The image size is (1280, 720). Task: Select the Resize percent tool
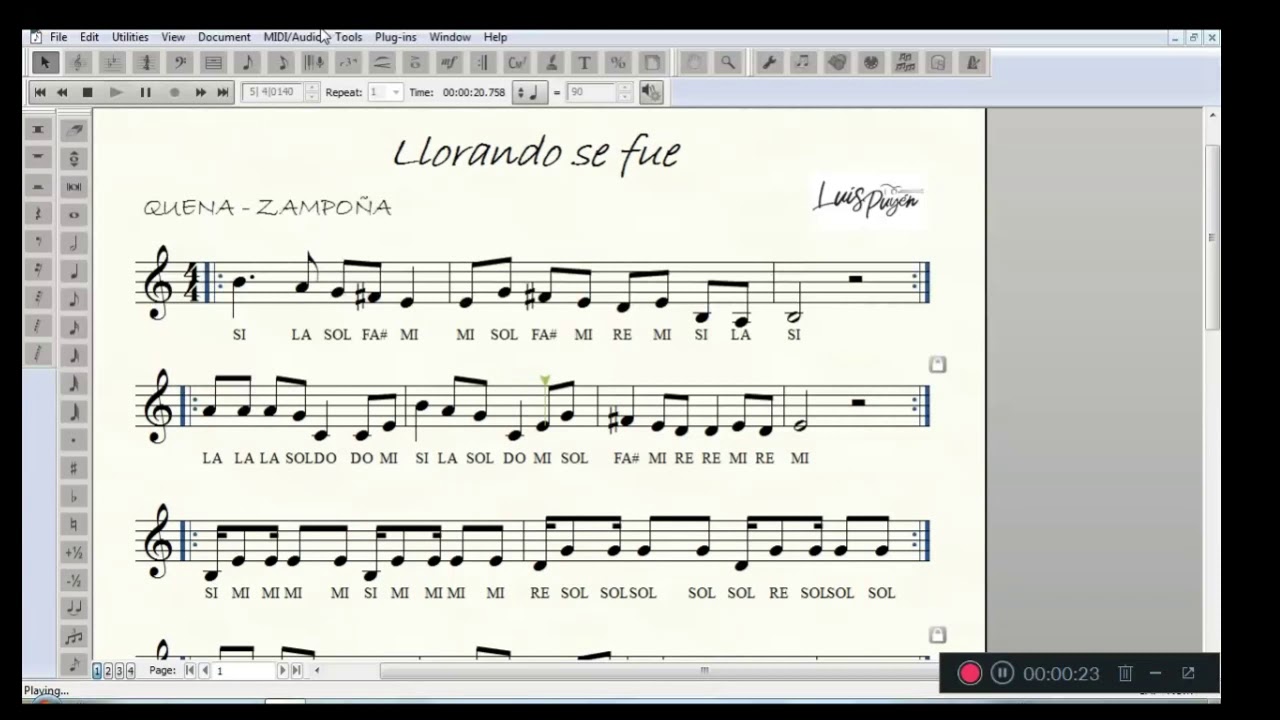617,63
